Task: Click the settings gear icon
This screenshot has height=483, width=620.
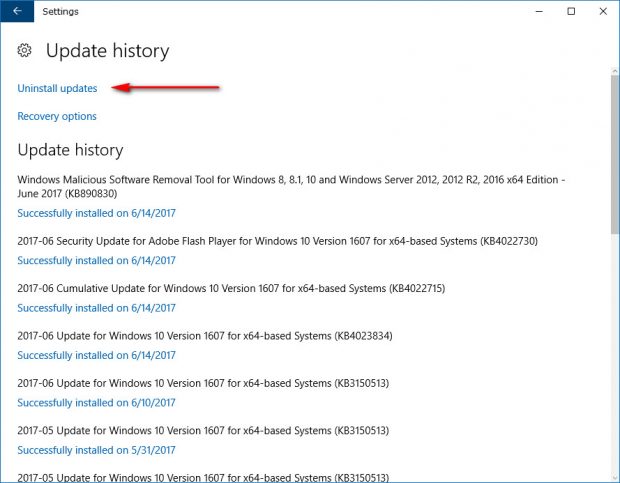Action: [25, 50]
